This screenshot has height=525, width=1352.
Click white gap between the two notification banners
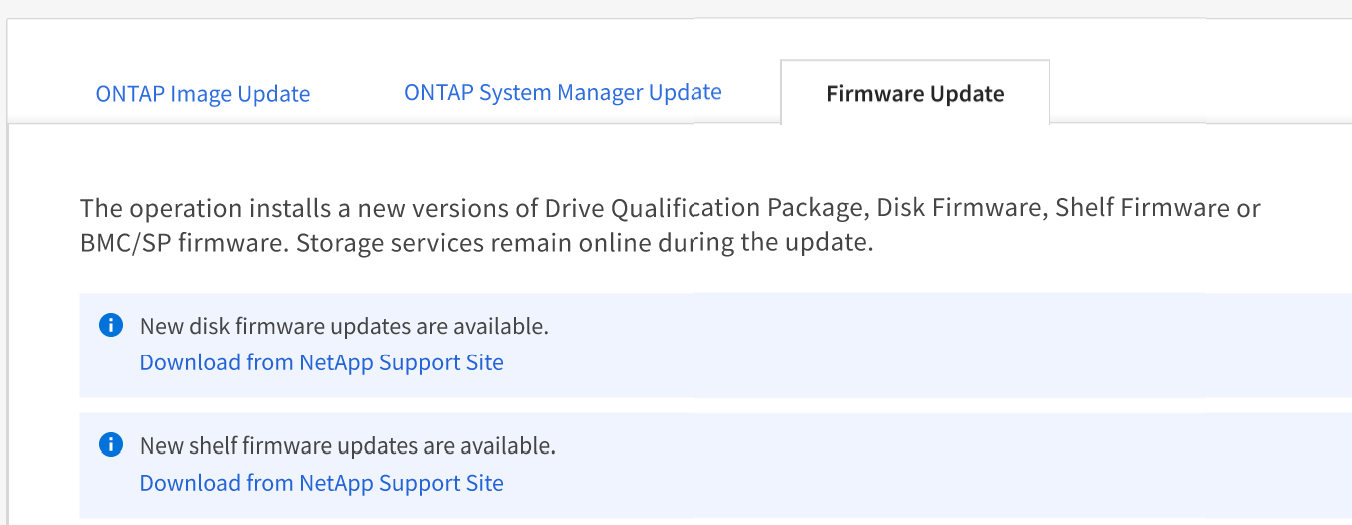(x=700, y=405)
